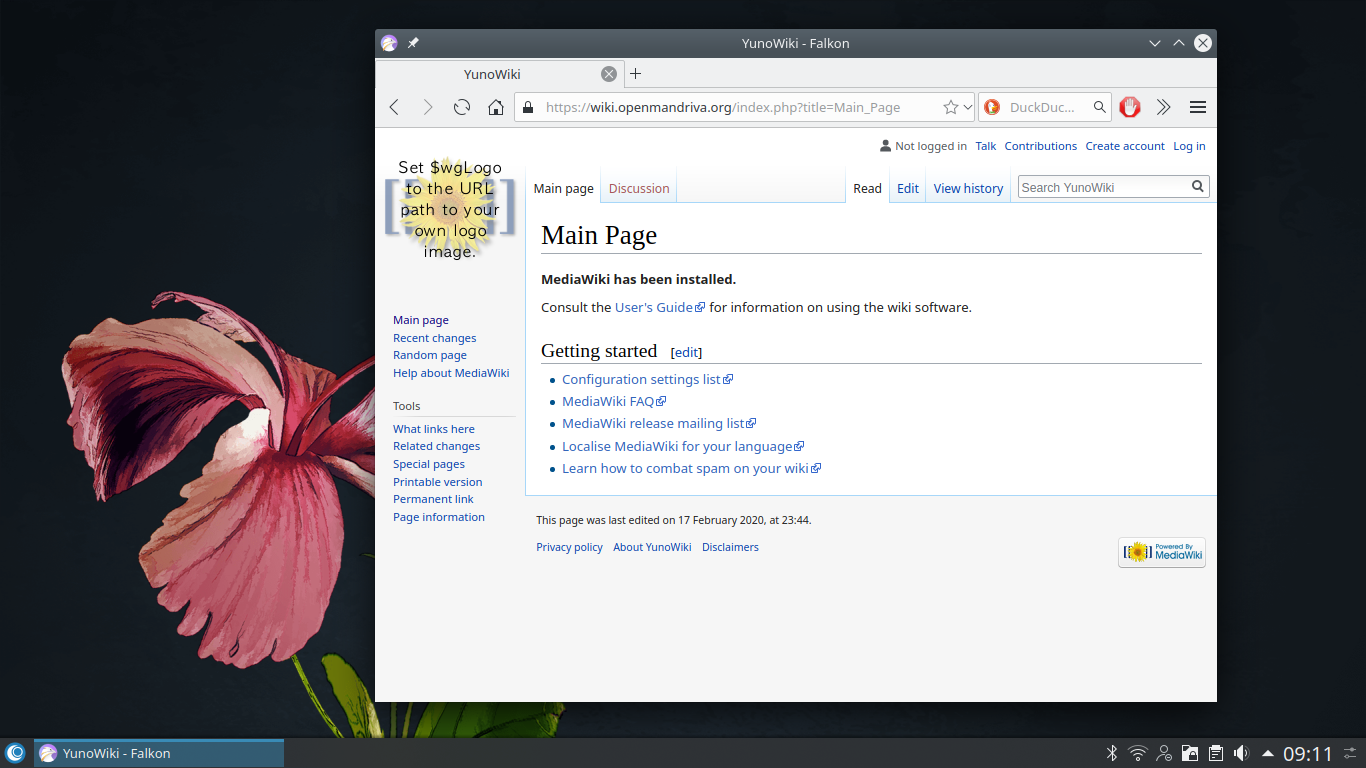Image resolution: width=1366 pixels, height=768 pixels.
Task: Open the AdBlock stop-hand icon
Action: coord(1130,107)
